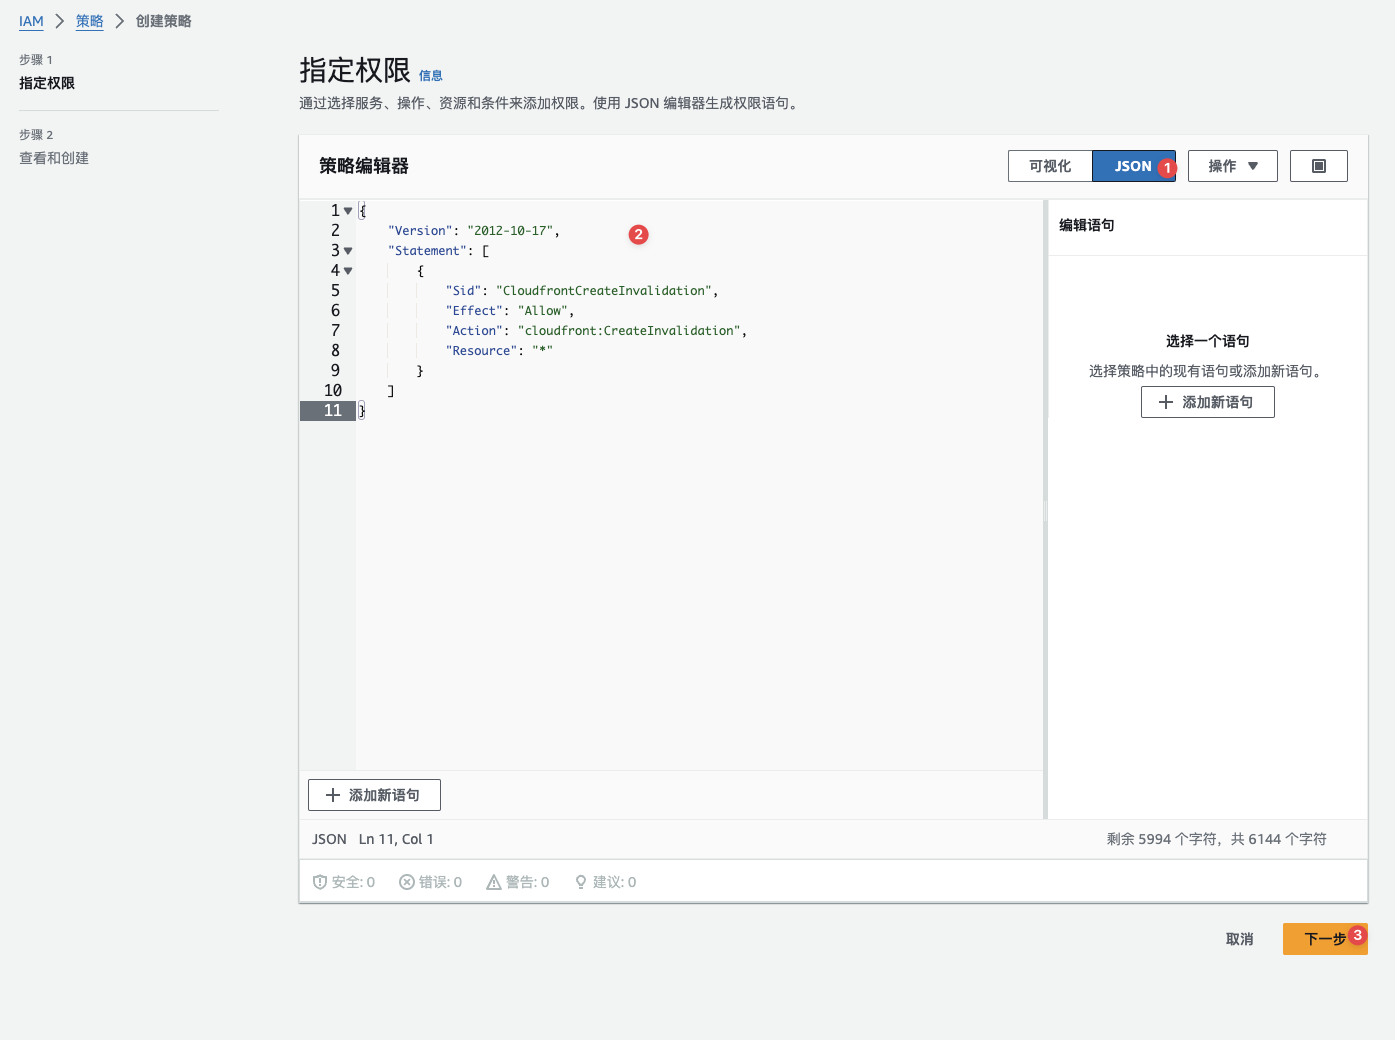Open the IAM breadcrumb link
This screenshot has height=1040, width=1395.
(x=31, y=21)
